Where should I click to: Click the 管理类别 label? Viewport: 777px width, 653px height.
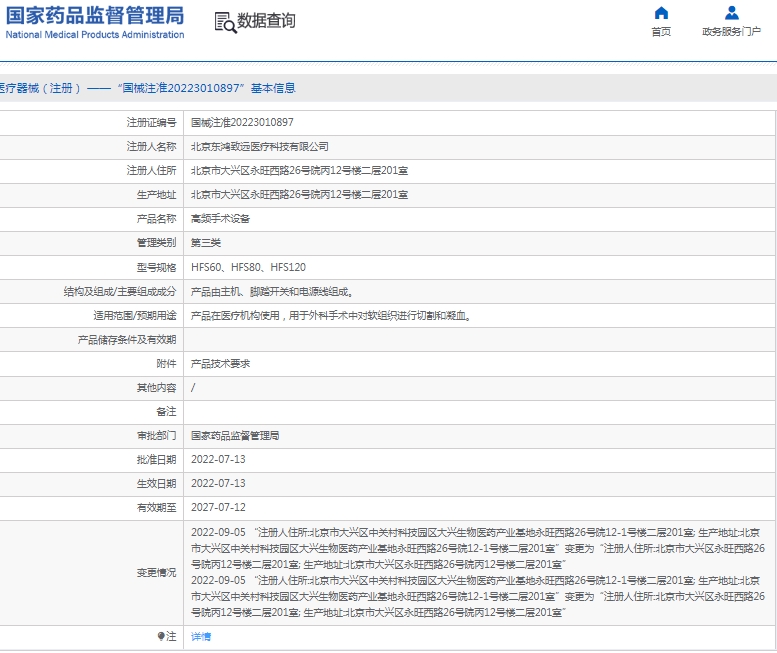156,243
